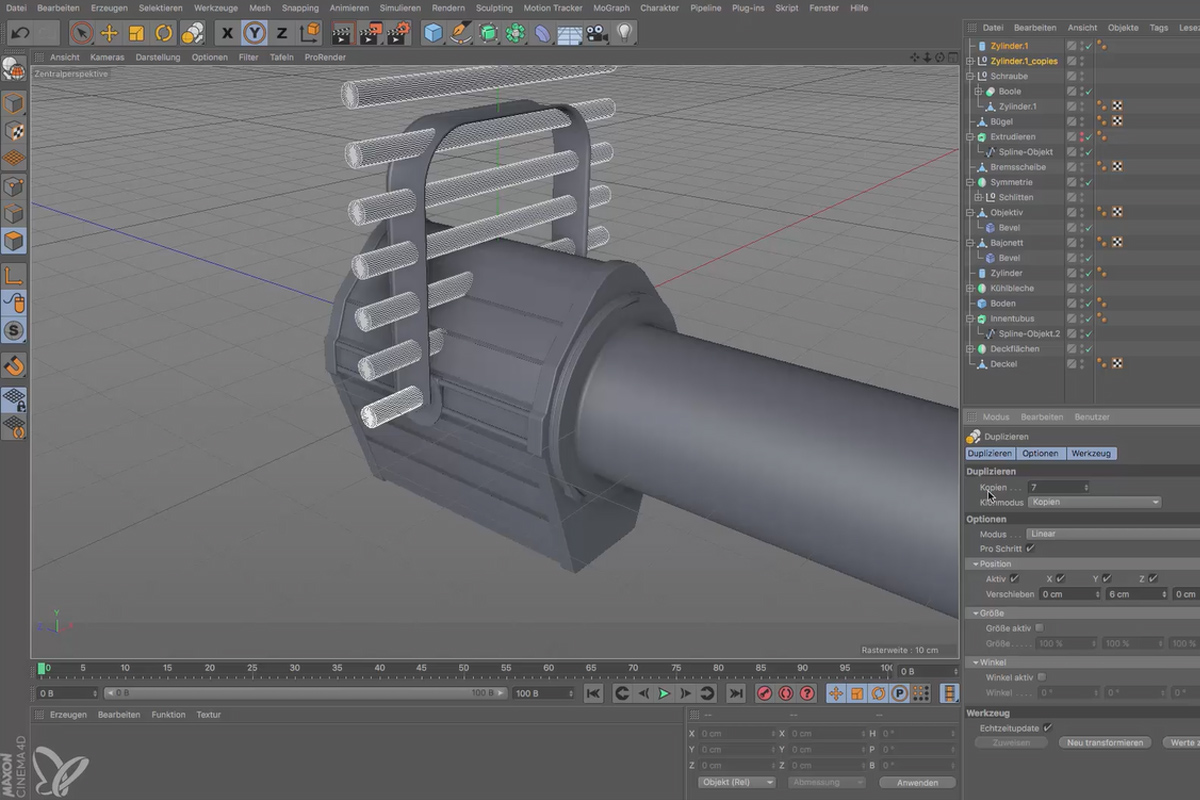Toggle the Position Aktiv checkbox
1200x800 pixels.
pos(1015,578)
